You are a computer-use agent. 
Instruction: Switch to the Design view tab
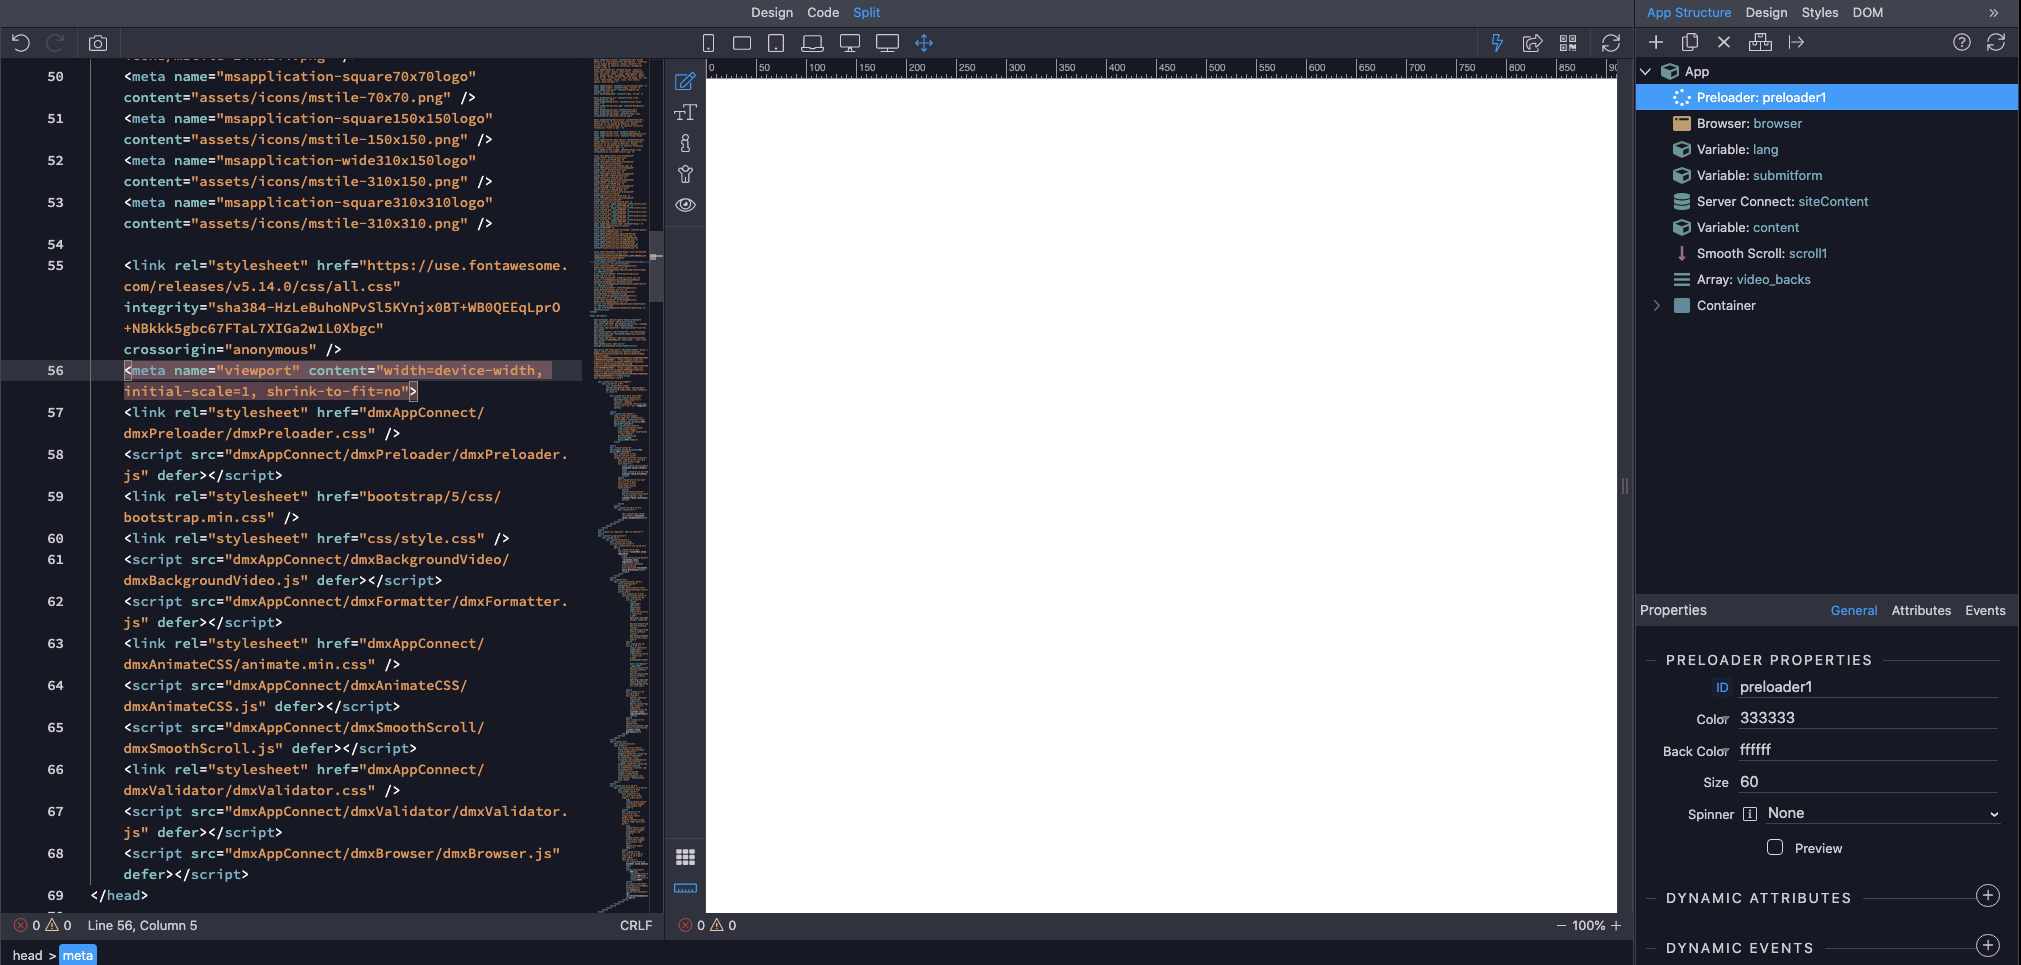772,13
